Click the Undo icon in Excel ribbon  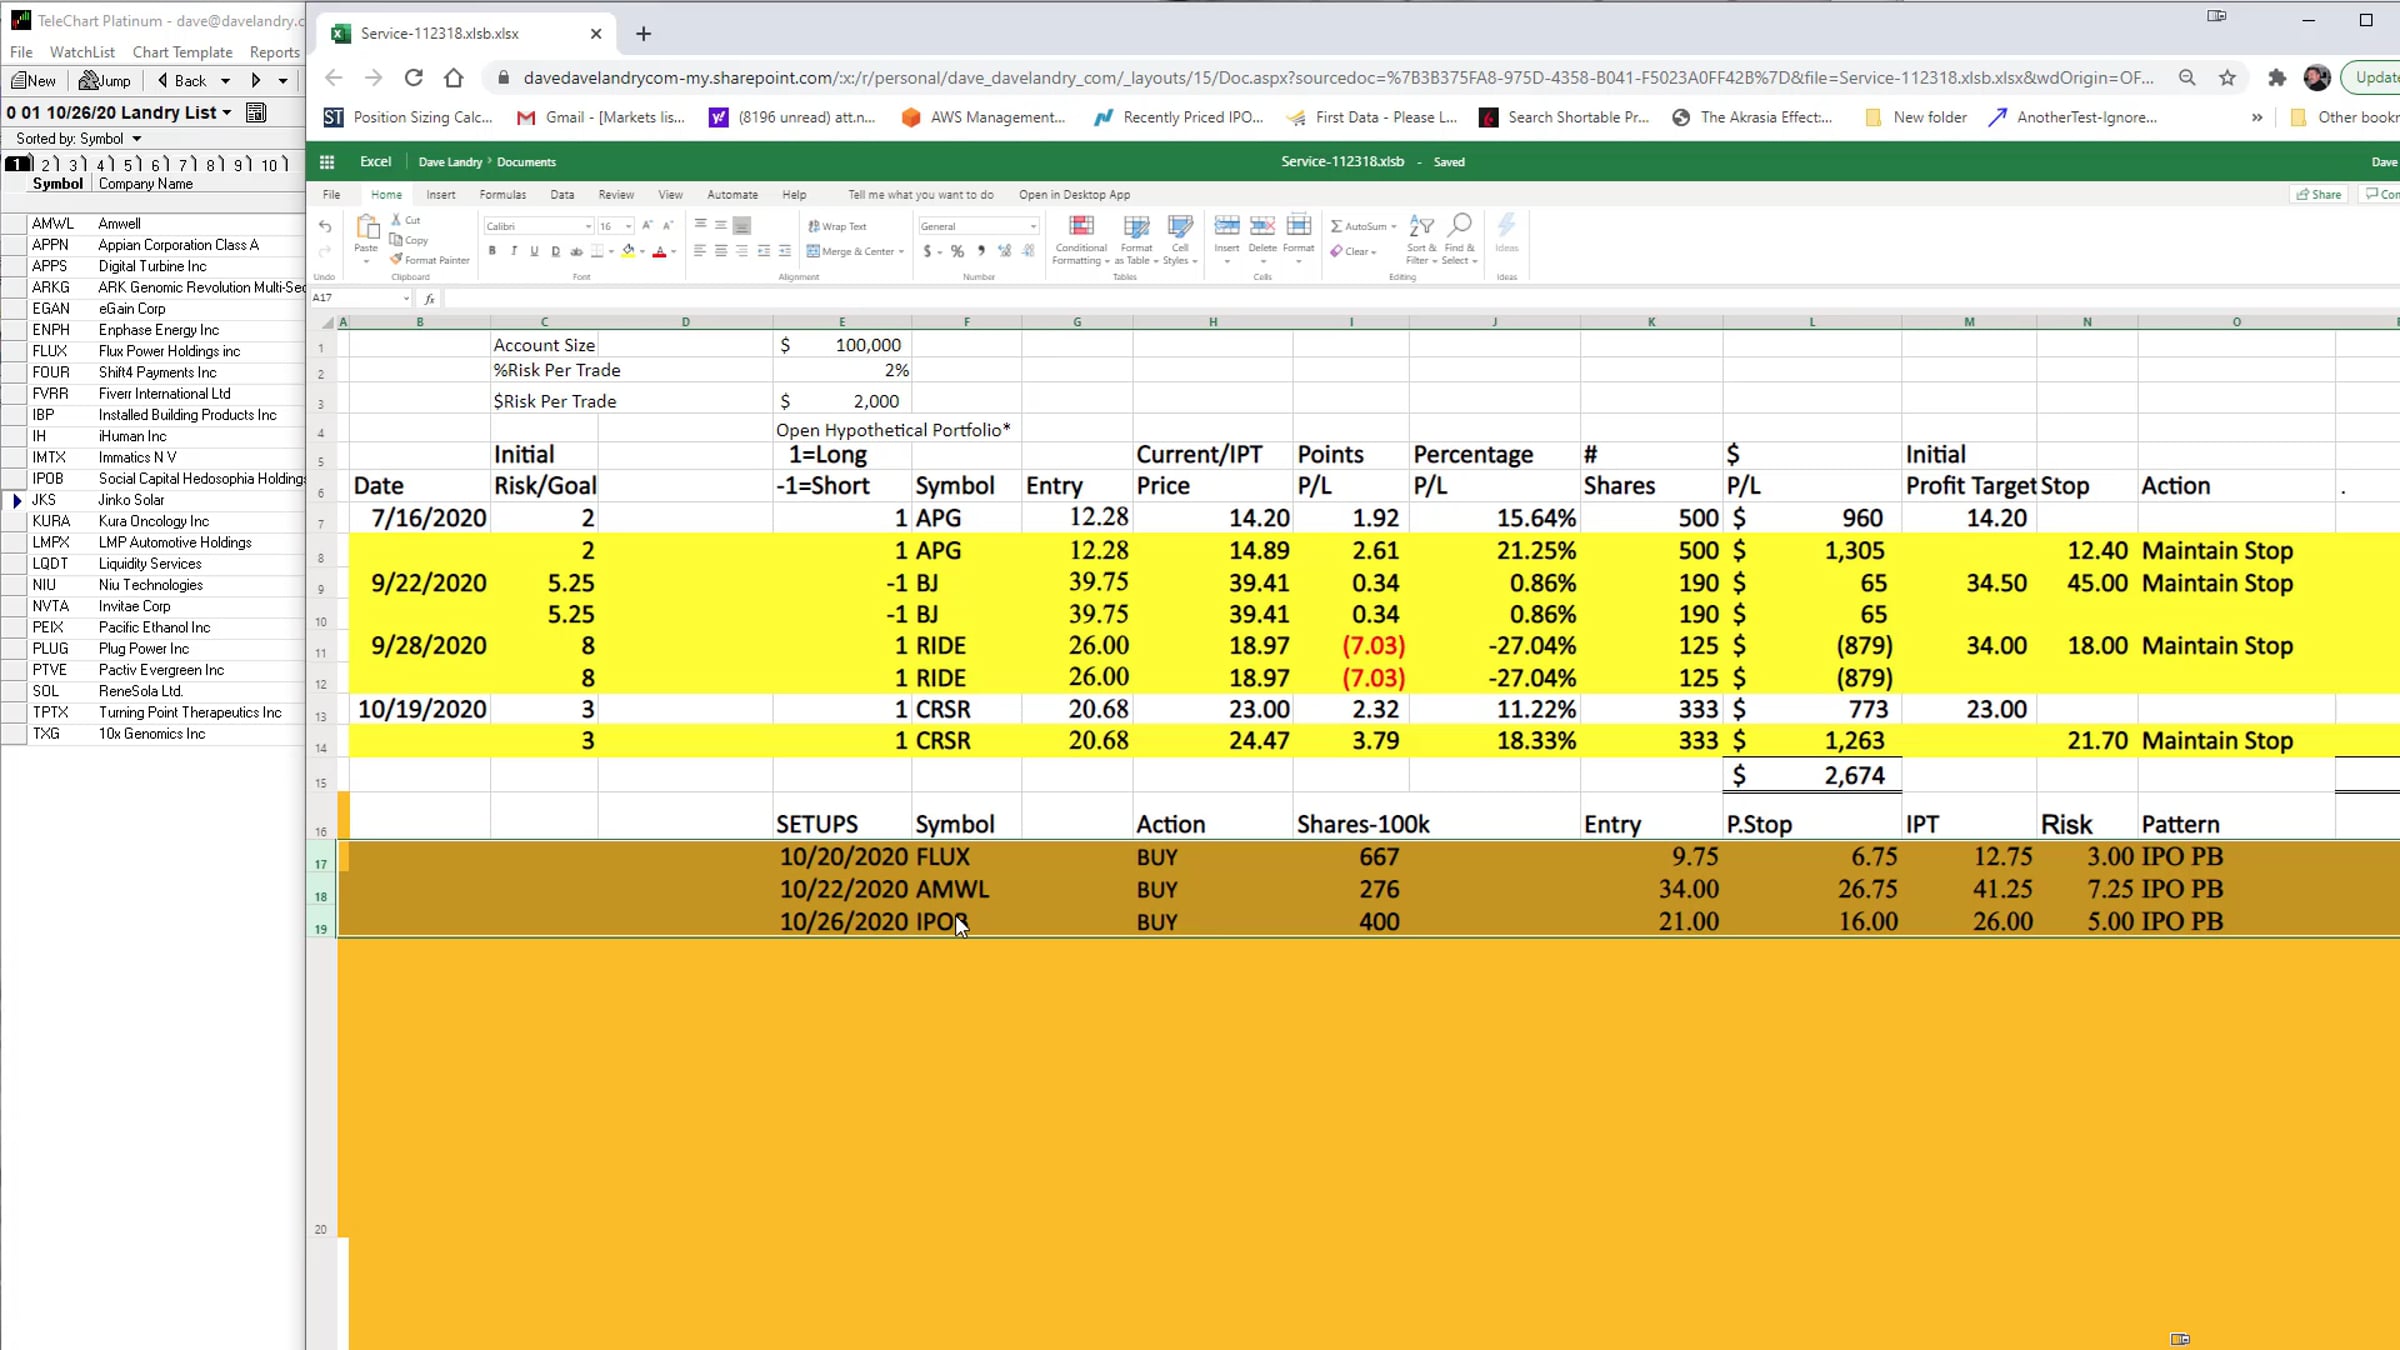tap(325, 227)
